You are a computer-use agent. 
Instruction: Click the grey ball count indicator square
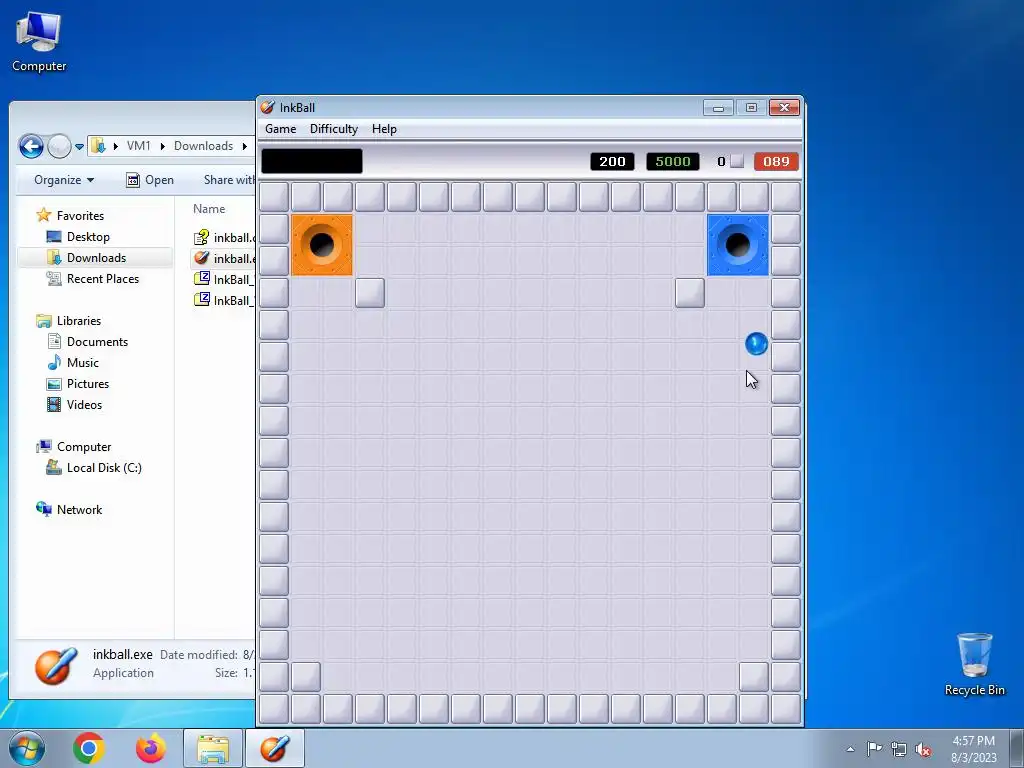point(737,161)
